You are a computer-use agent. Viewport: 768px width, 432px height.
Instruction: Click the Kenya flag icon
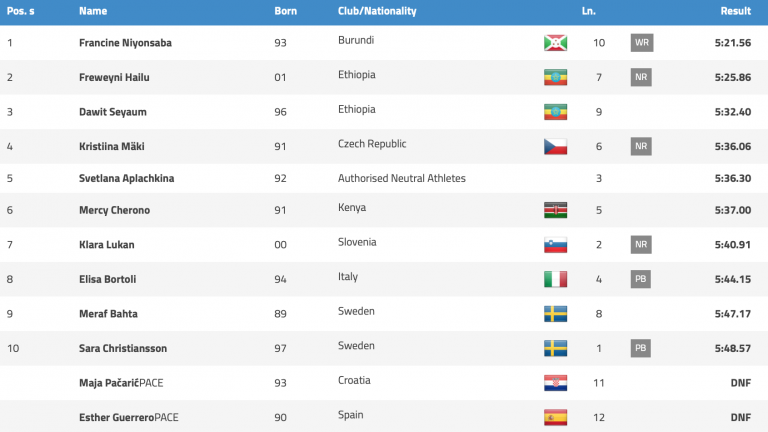click(x=555, y=210)
